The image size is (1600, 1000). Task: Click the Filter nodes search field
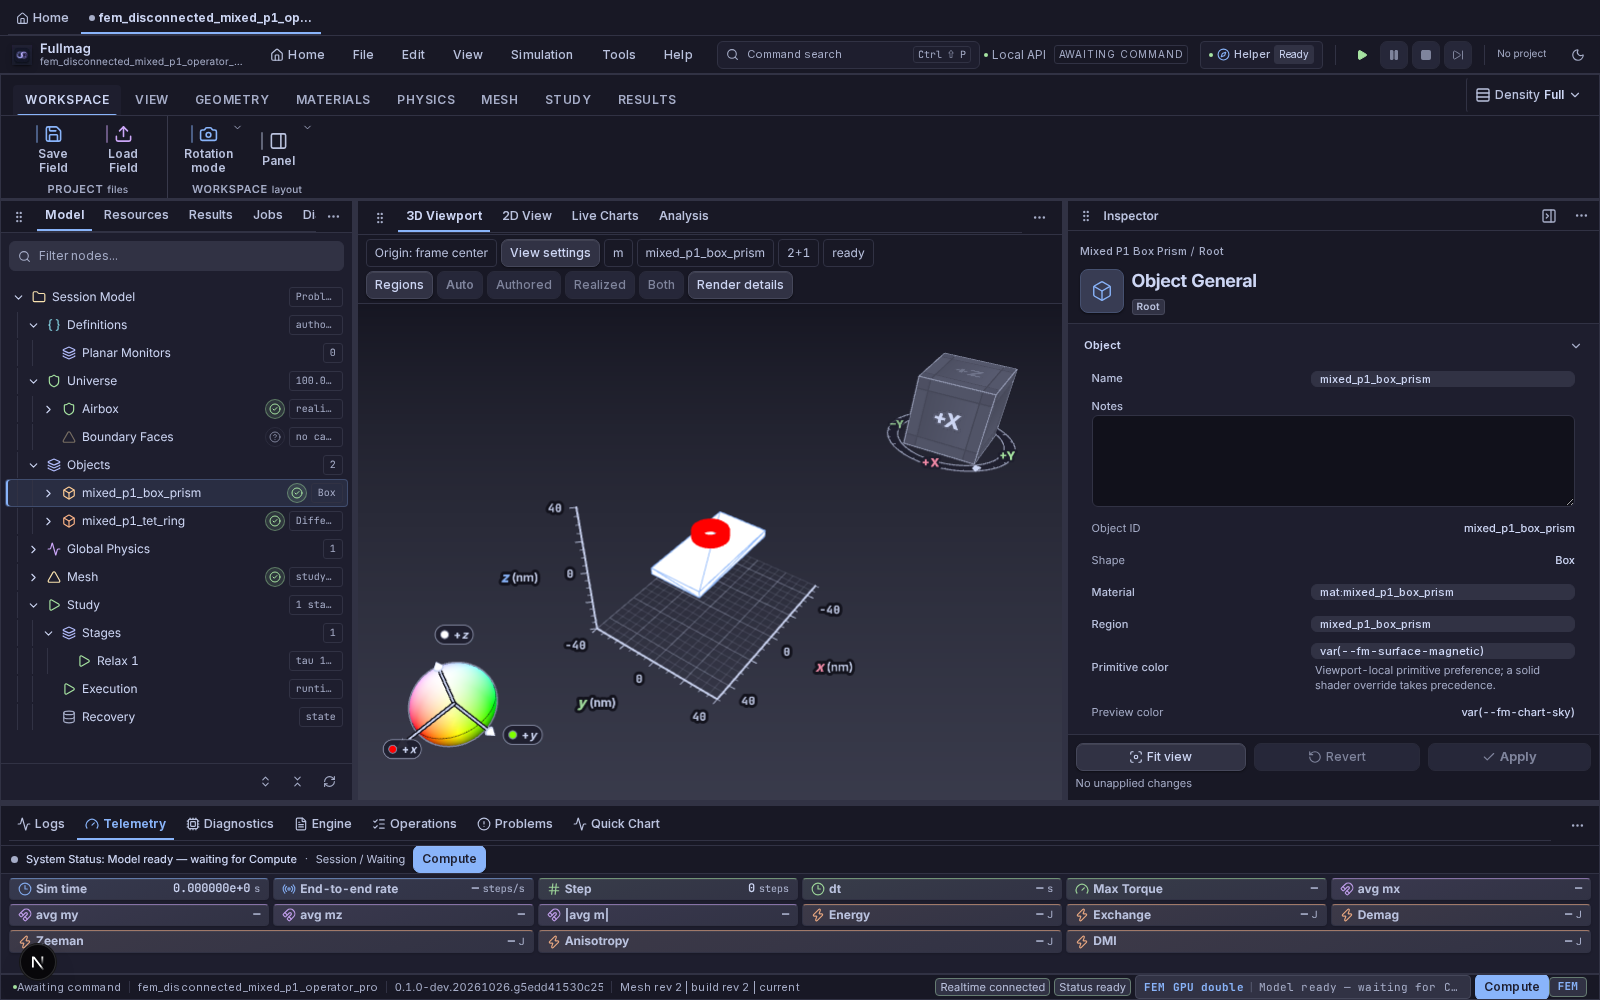tap(177, 256)
